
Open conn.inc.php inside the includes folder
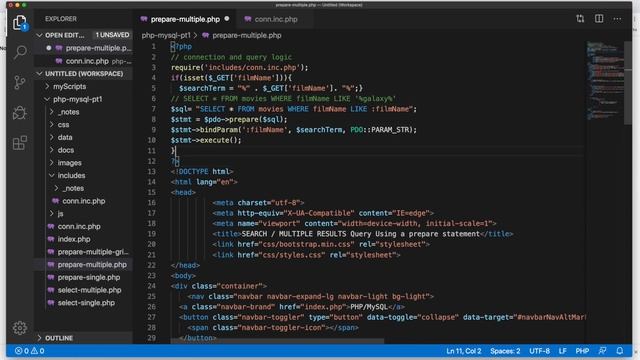(x=84, y=201)
